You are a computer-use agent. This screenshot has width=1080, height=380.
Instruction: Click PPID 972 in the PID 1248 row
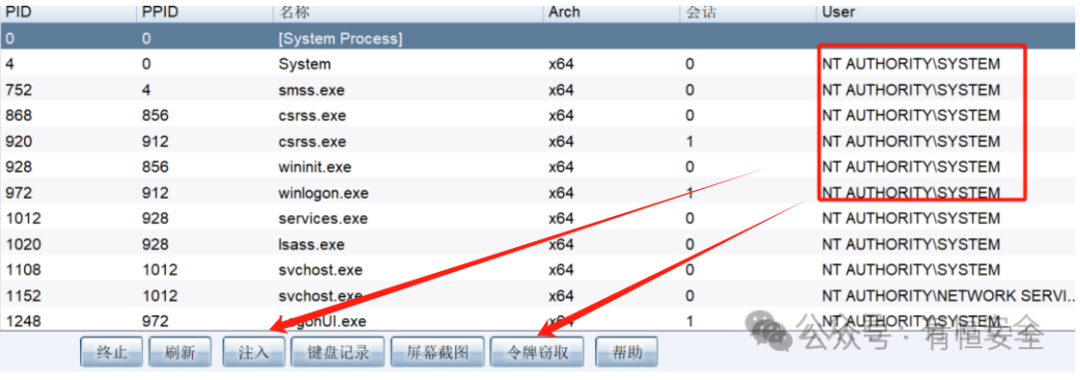[x=156, y=321]
